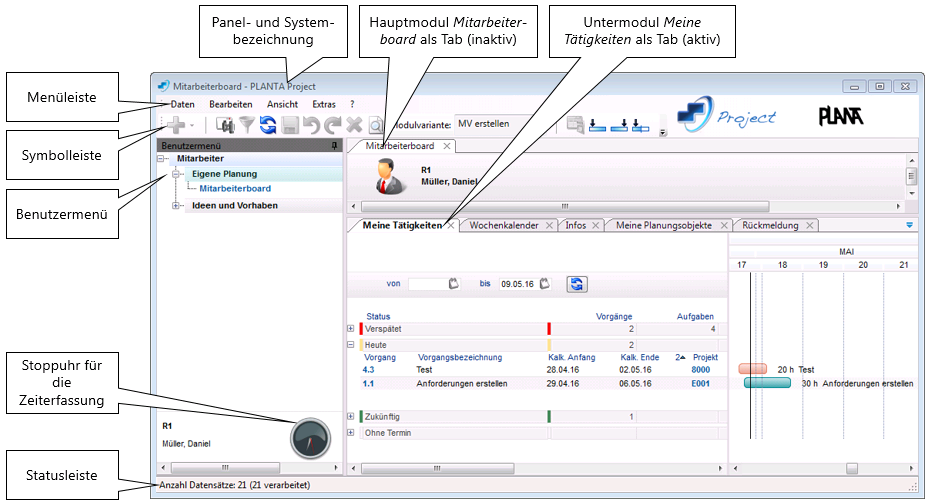Open the Bearbeiten menu
The width and height of the screenshot is (930, 503).
click(231, 104)
